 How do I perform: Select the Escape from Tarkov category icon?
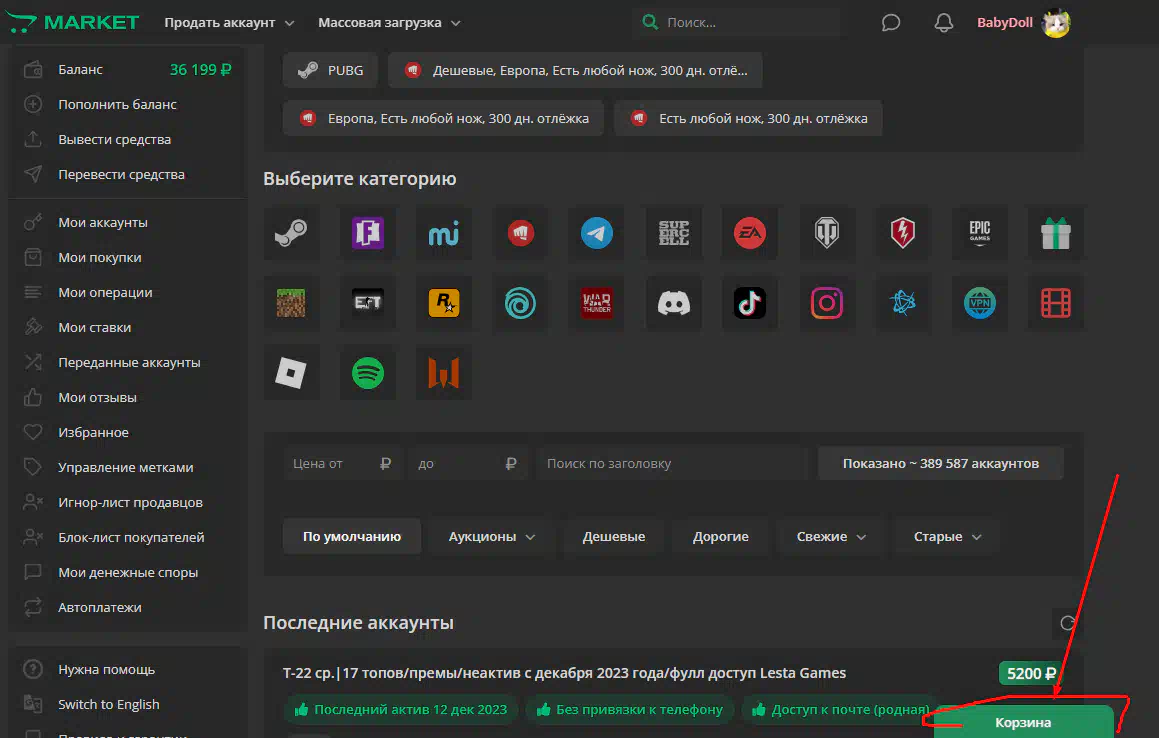coord(367,302)
